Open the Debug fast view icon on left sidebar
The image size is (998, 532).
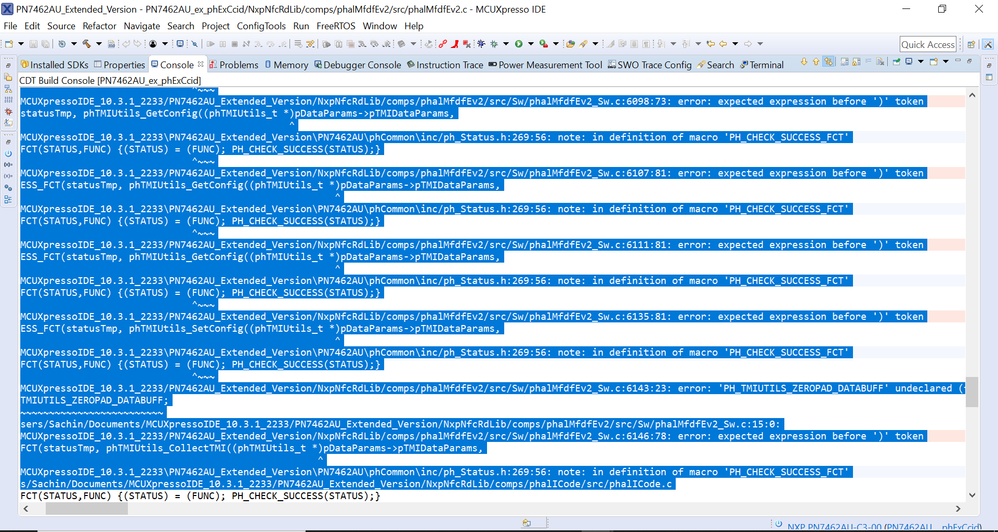coord(8,111)
